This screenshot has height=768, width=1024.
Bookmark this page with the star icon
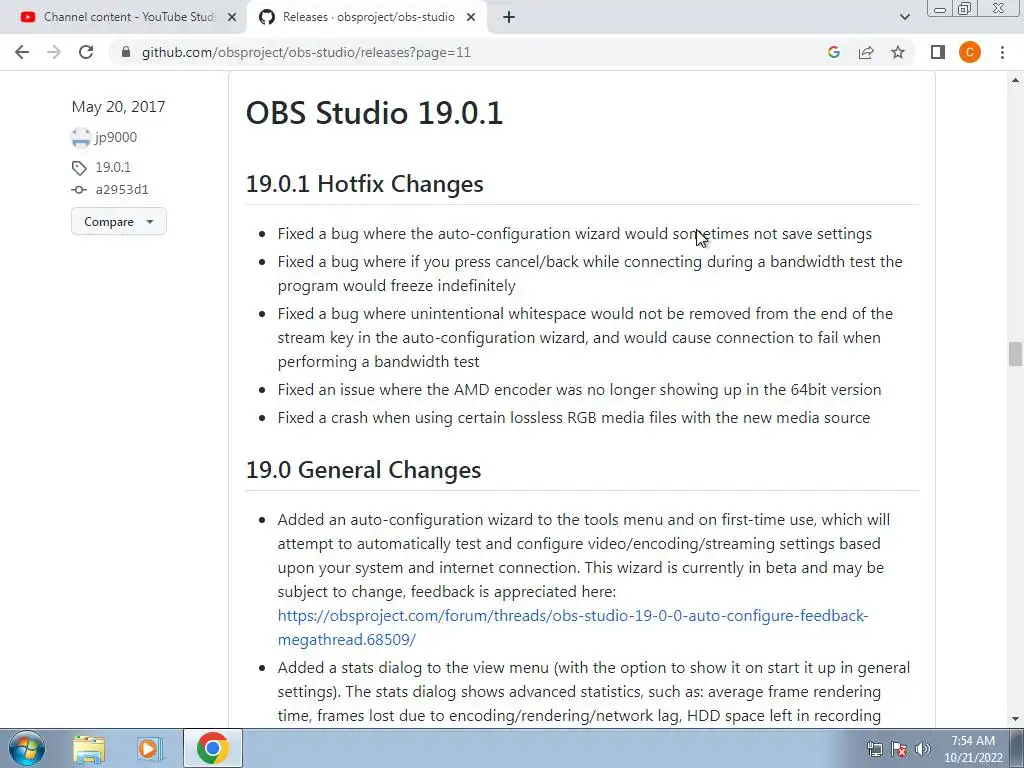point(898,52)
